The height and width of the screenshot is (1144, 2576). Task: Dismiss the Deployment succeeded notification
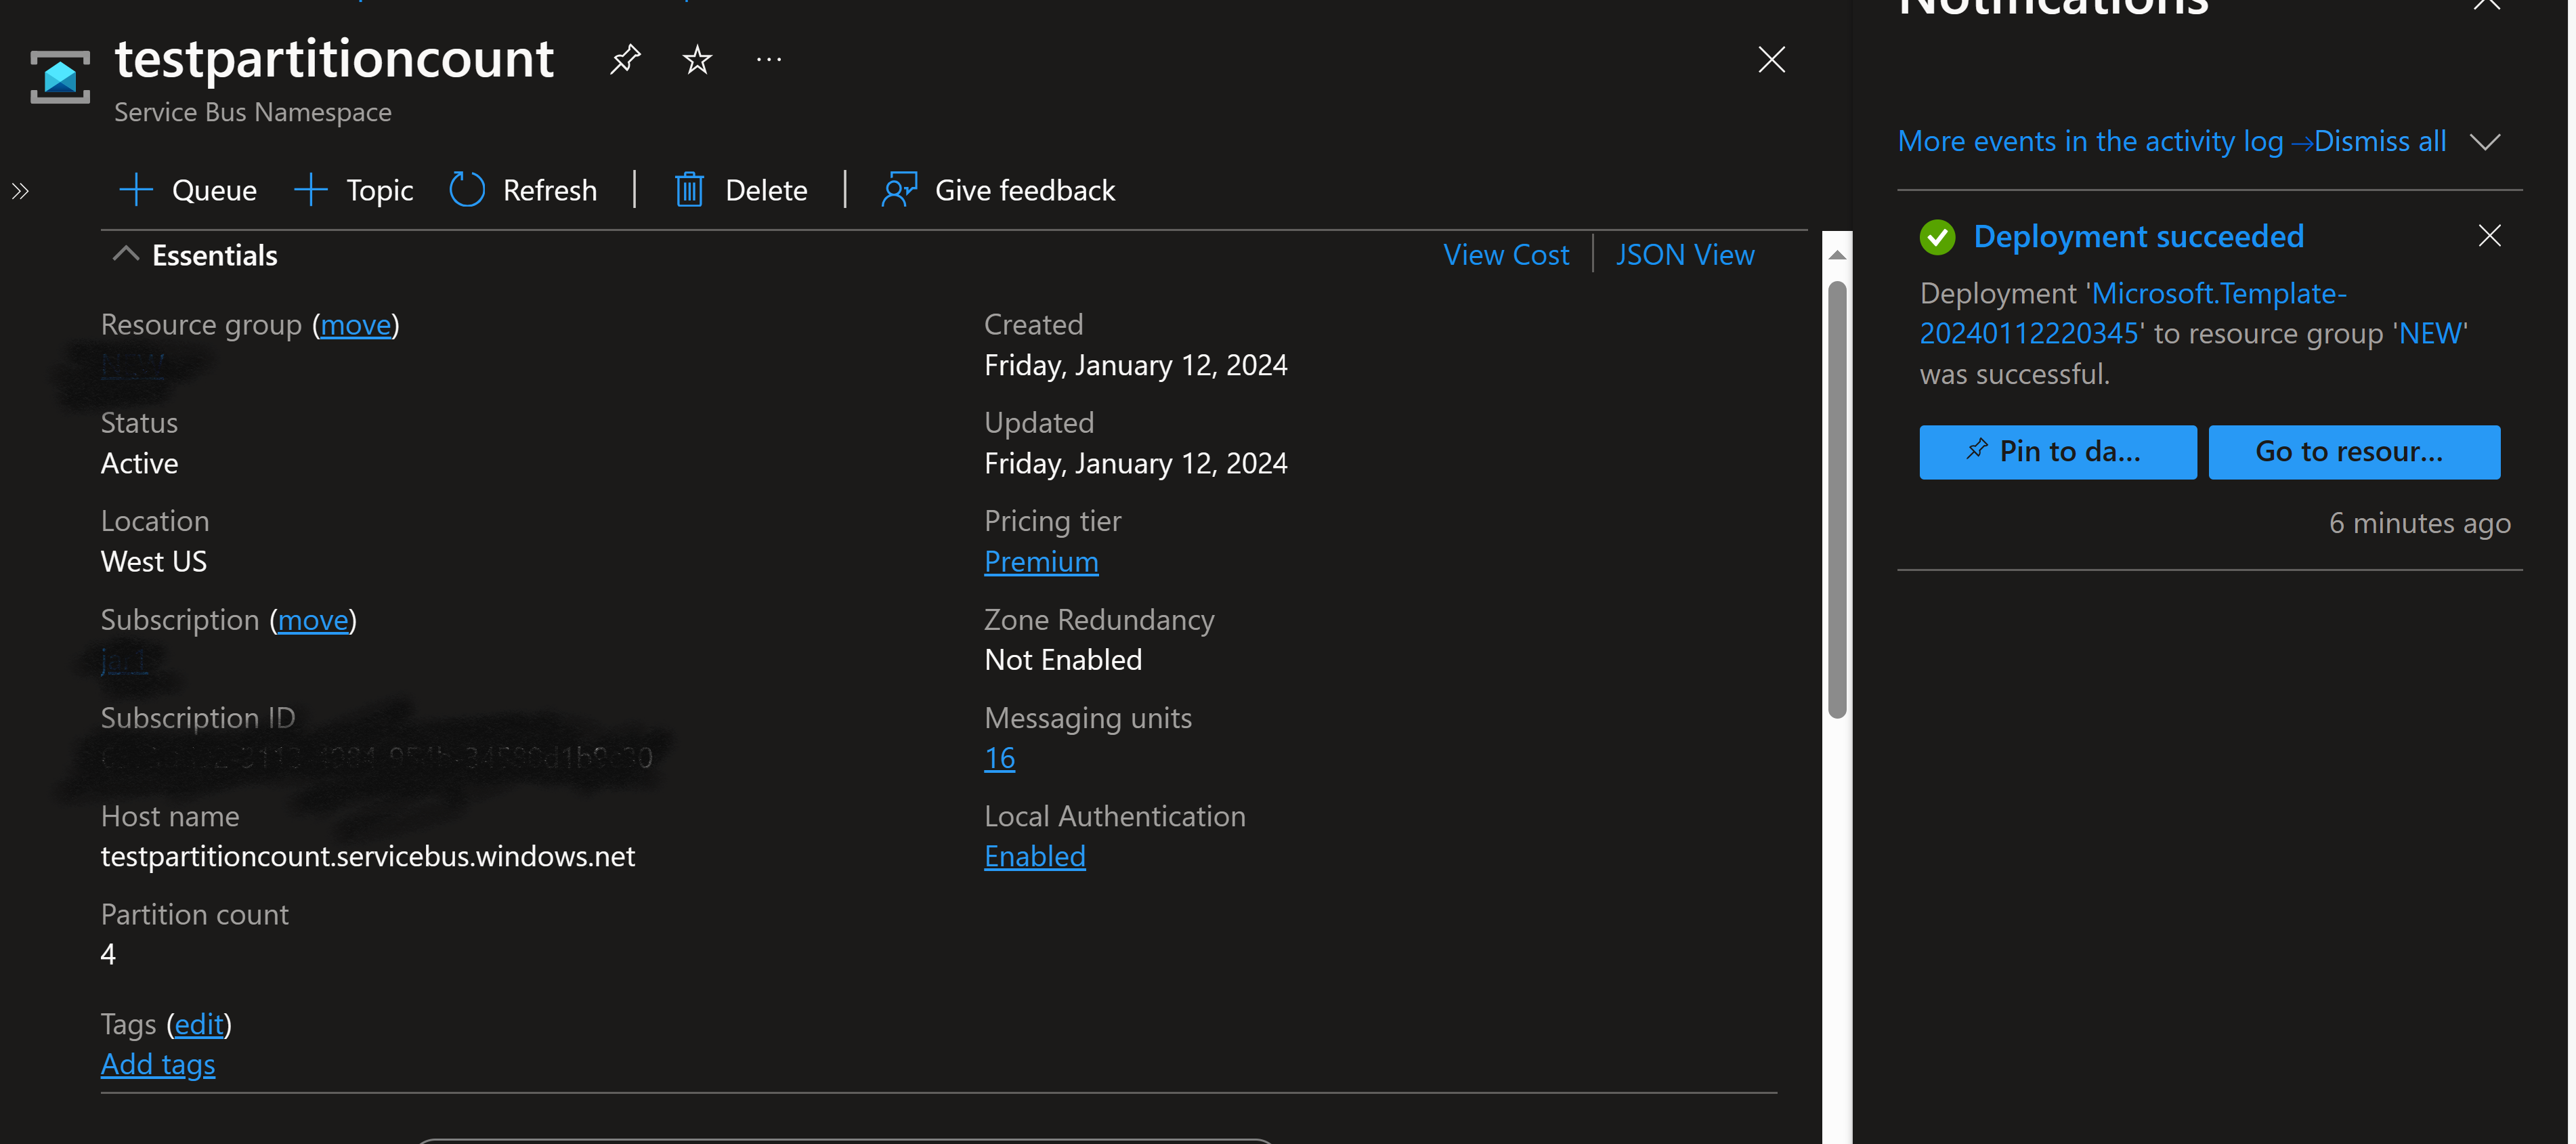pos(2490,236)
